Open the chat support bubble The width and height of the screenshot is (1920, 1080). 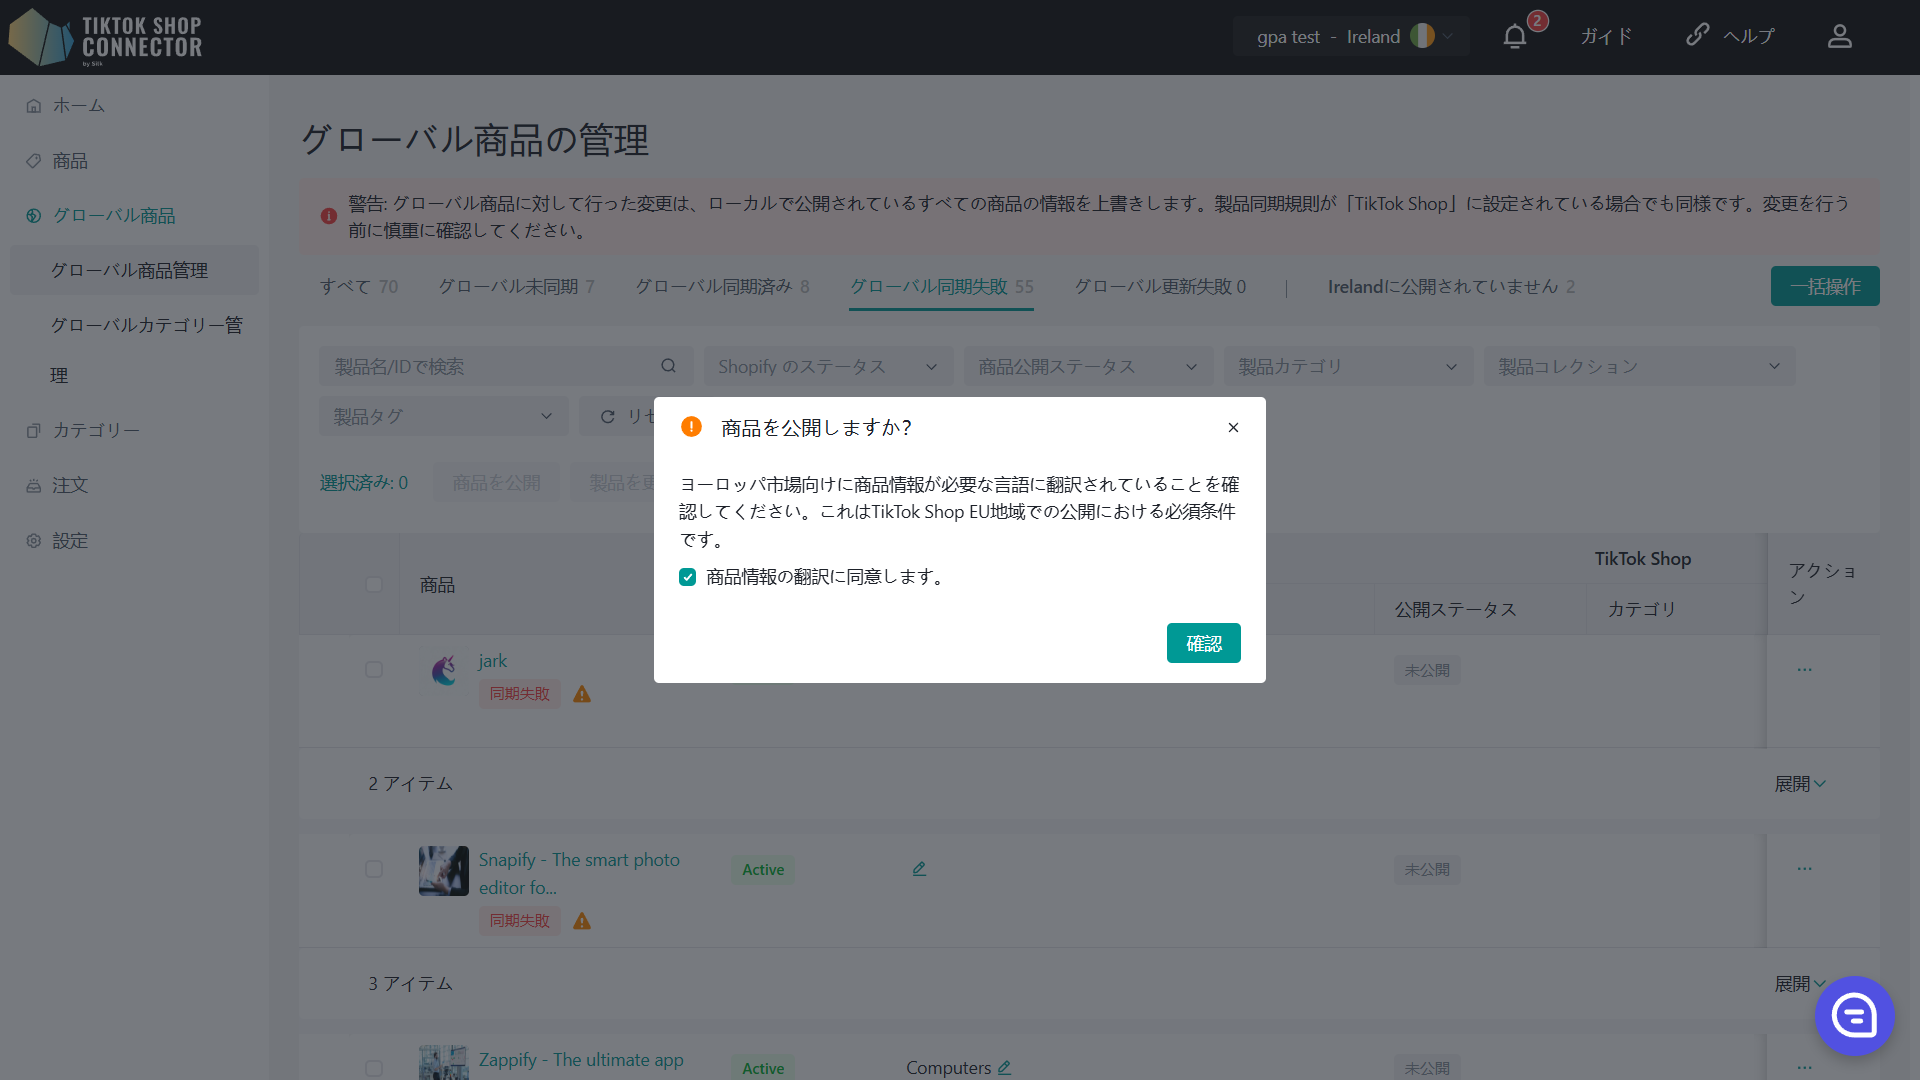pos(1854,1016)
